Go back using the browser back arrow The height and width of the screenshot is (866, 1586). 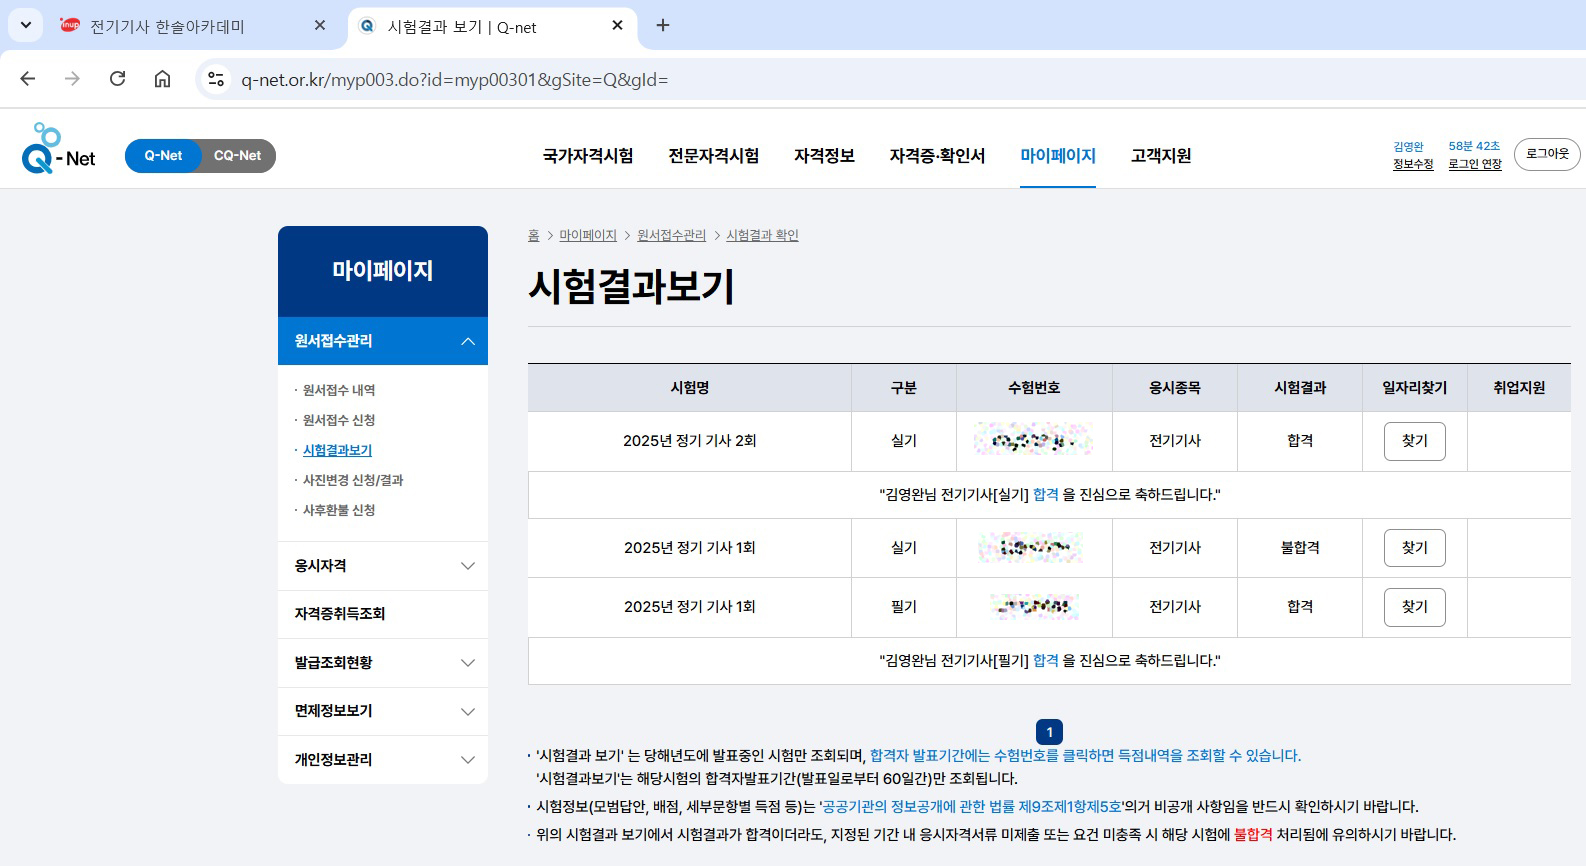[x=28, y=79]
